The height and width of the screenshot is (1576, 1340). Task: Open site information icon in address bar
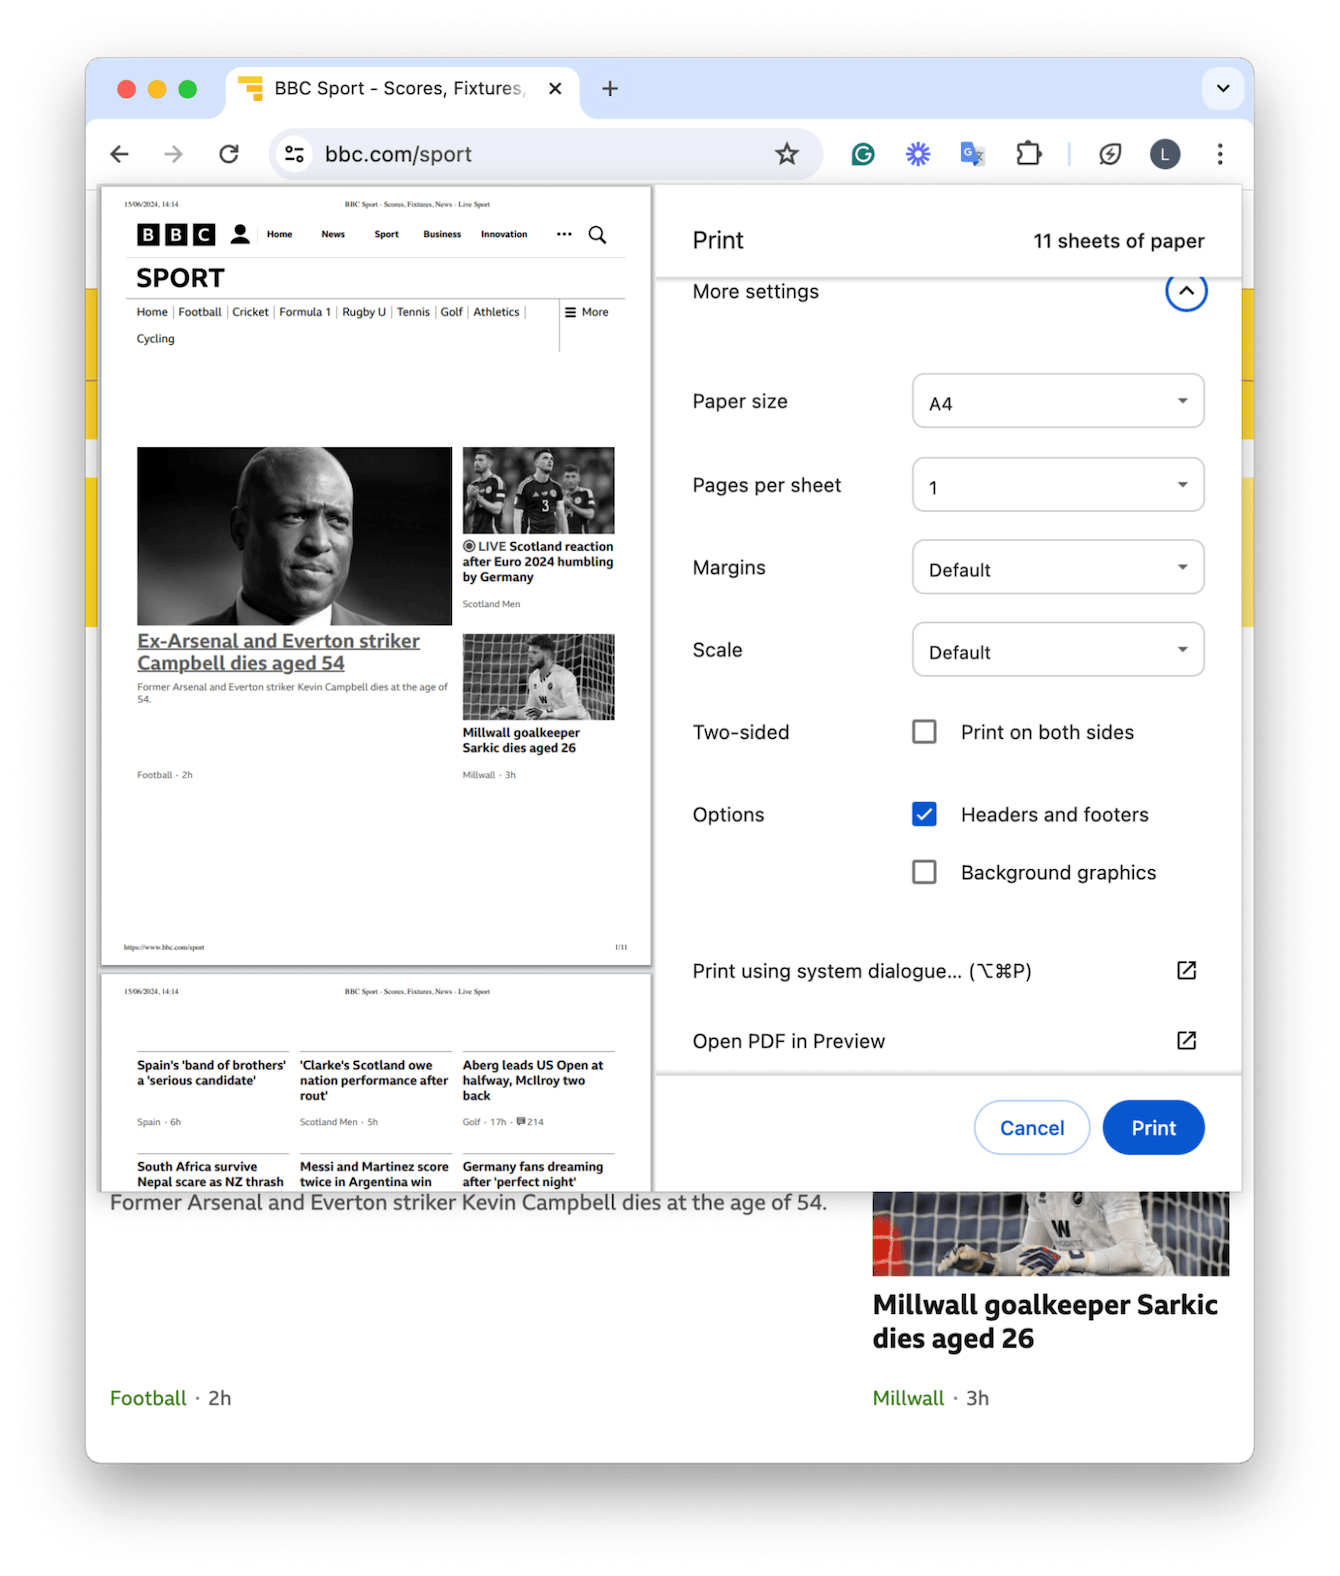(294, 154)
